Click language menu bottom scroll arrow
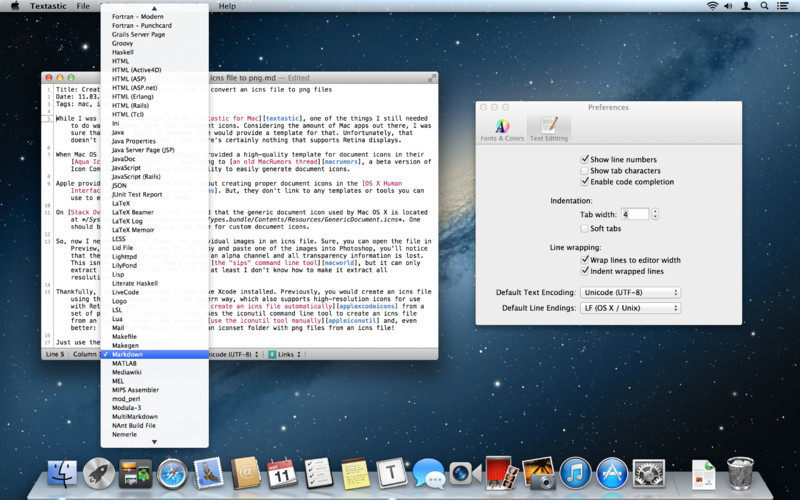Viewport: 800px width, 500px height. (x=154, y=442)
